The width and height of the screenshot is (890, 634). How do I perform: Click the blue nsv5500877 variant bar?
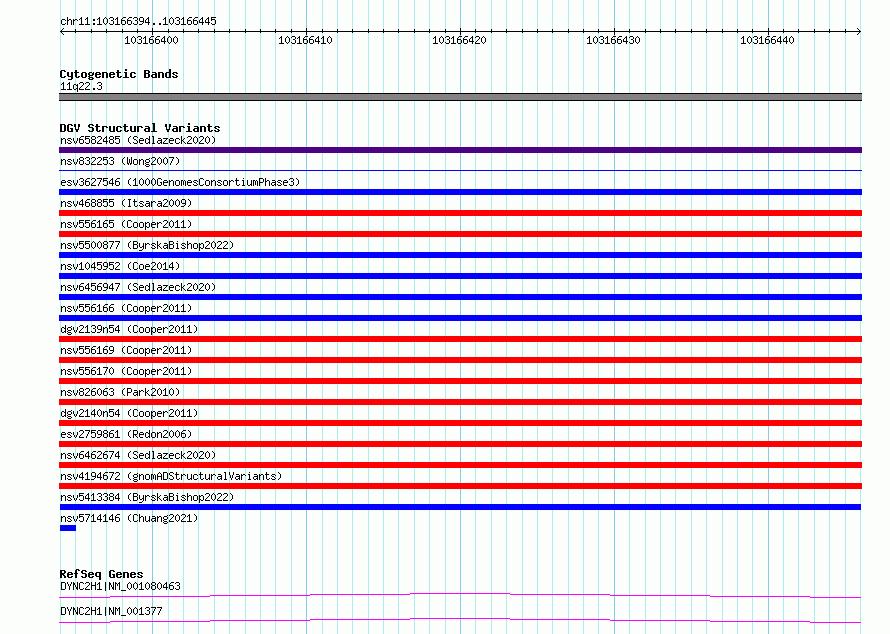pos(460,255)
